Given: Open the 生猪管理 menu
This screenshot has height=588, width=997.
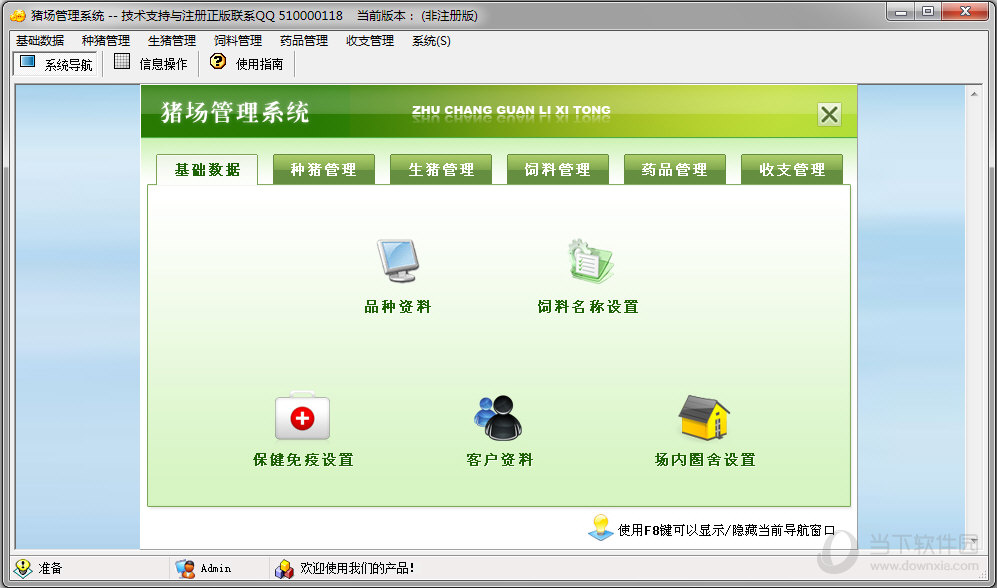Looking at the screenshot, I should pos(172,41).
